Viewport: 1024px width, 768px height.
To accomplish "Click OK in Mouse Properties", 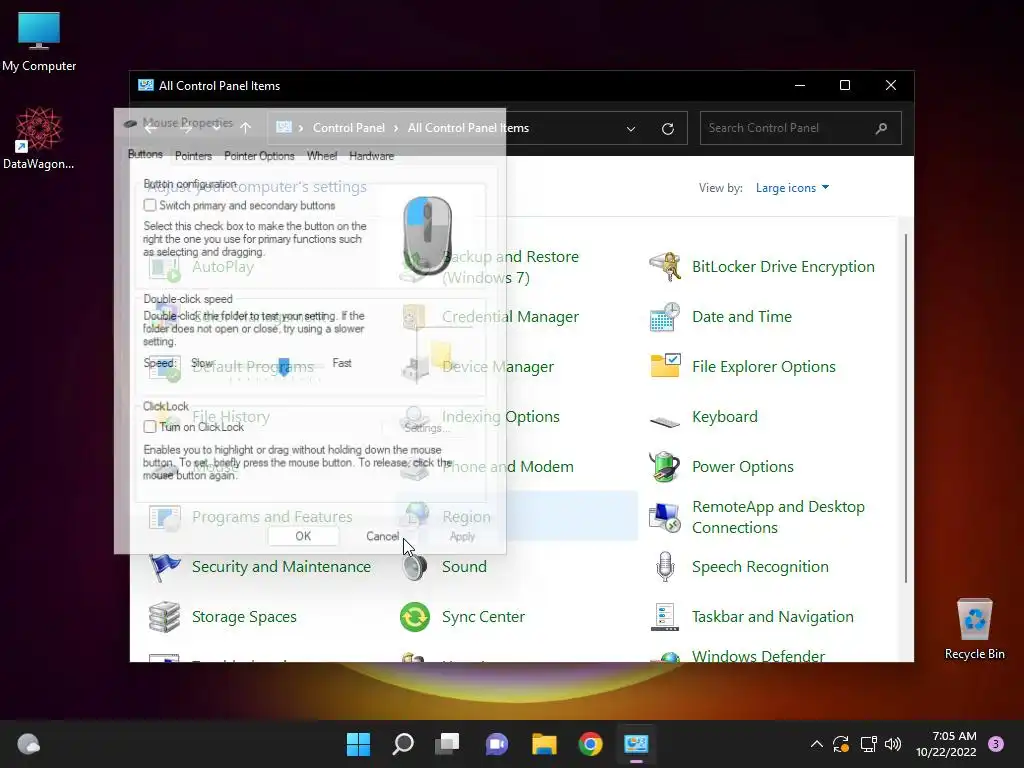I will click(x=303, y=536).
